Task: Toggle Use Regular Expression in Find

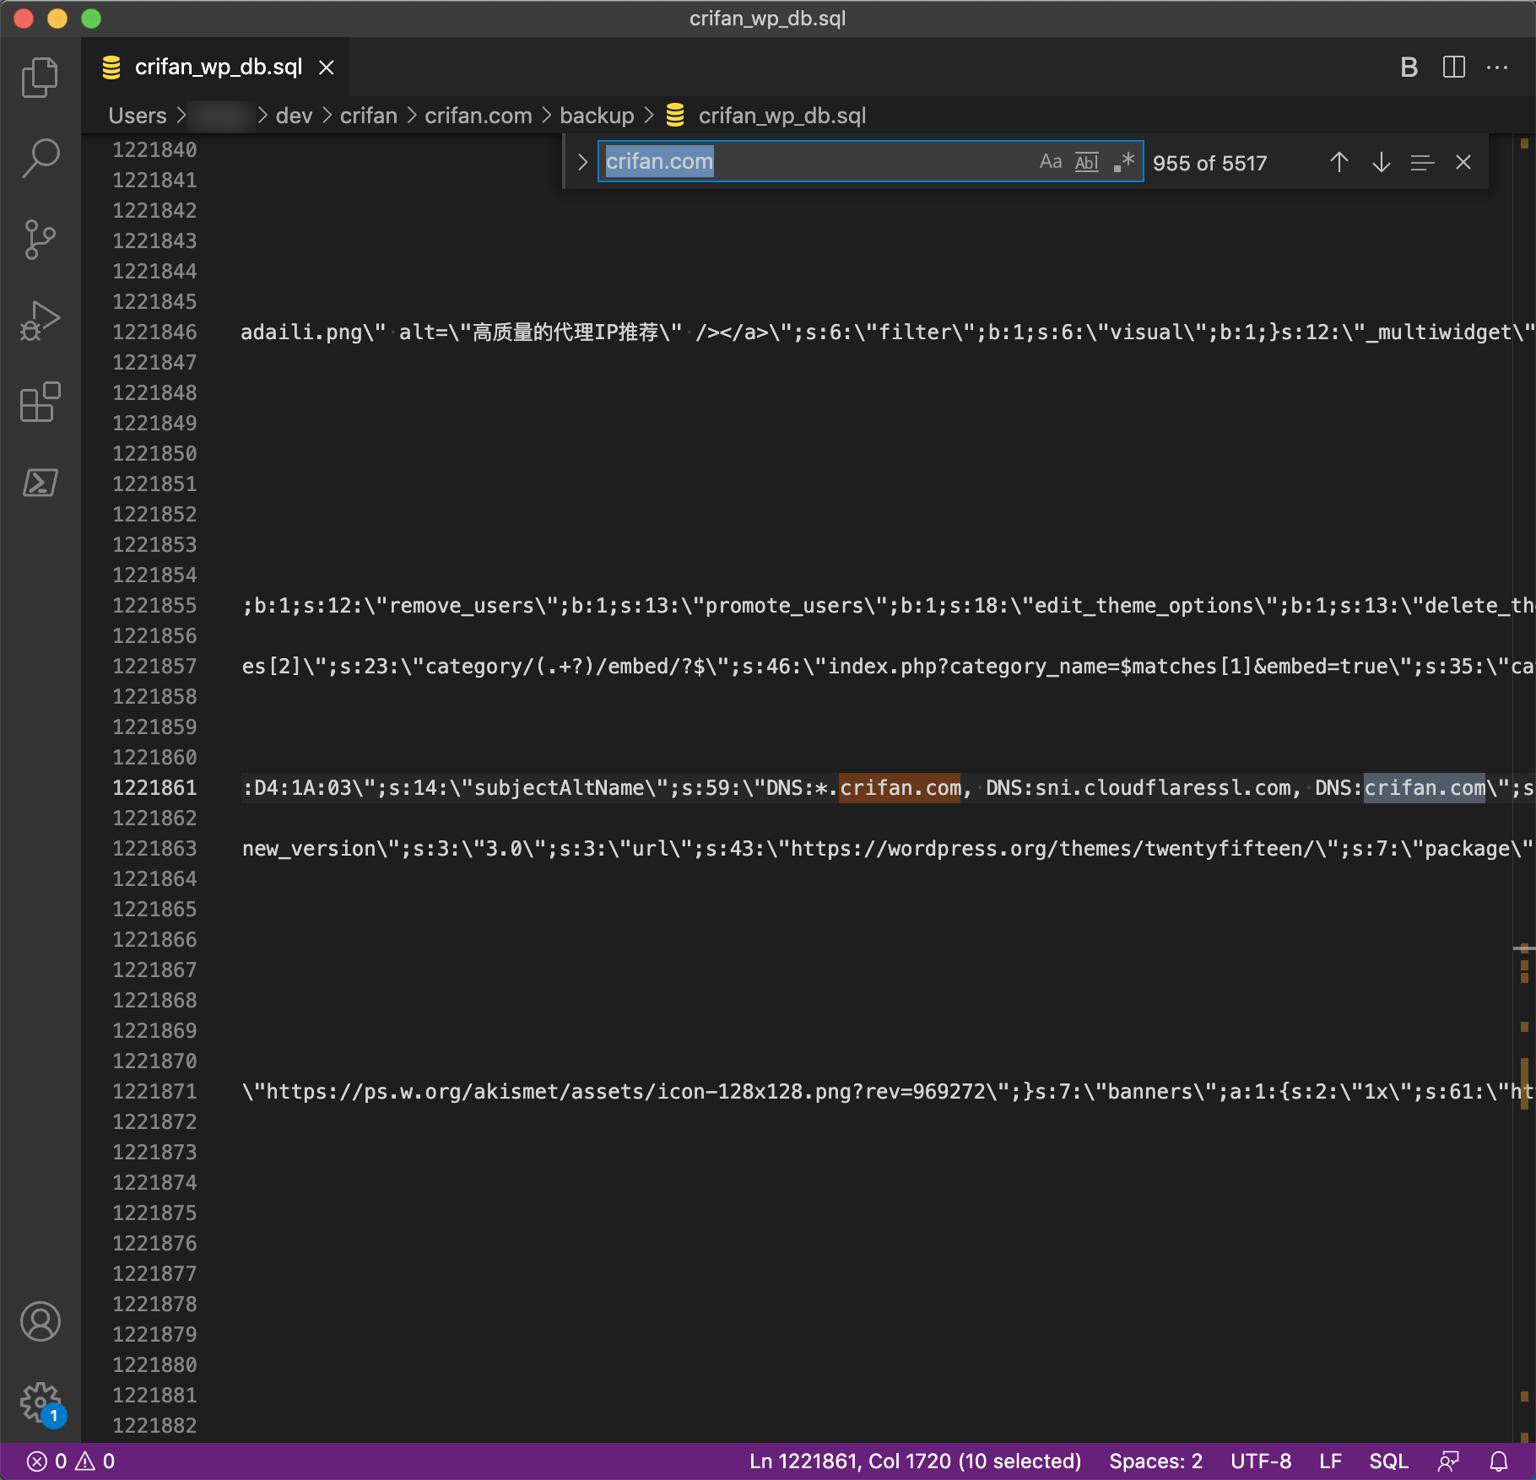Action: (1124, 162)
